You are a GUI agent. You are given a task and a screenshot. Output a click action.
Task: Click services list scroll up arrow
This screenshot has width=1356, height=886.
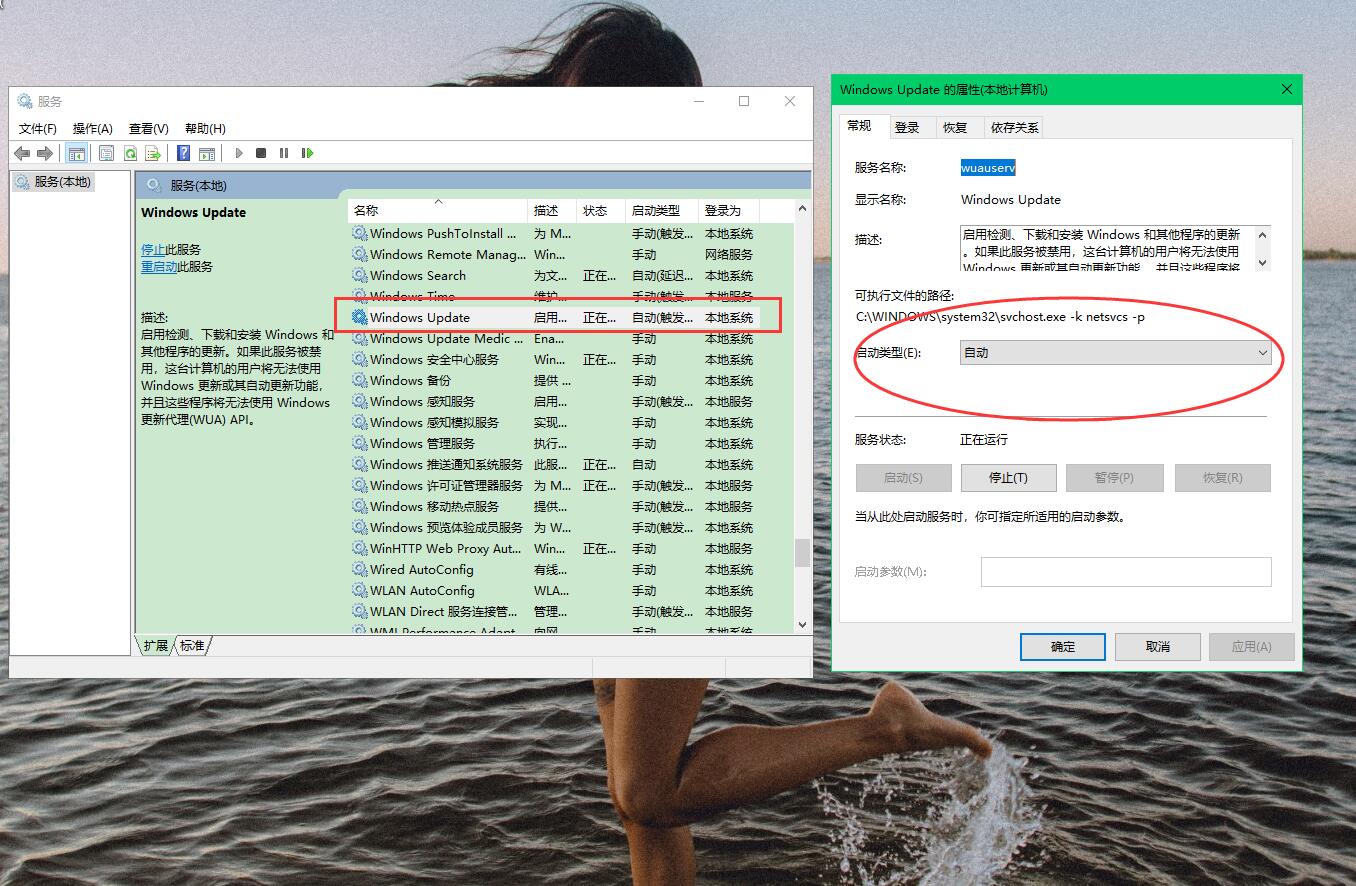[x=802, y=209]
